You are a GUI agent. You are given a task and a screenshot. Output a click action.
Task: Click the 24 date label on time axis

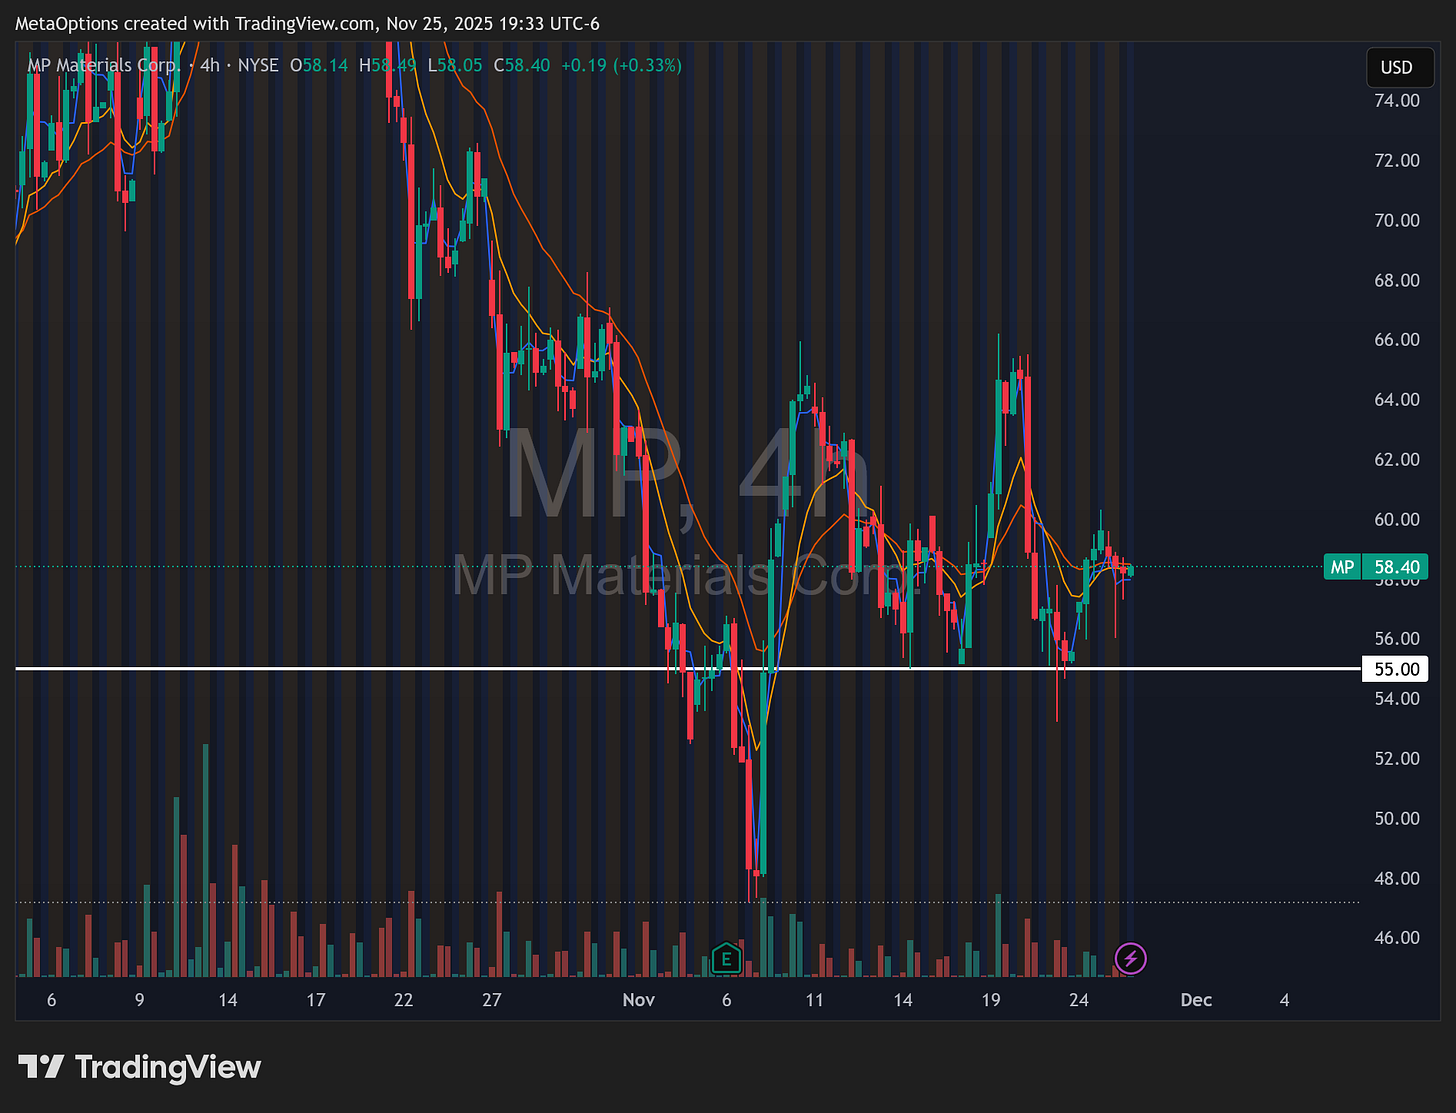[1079, 999]
